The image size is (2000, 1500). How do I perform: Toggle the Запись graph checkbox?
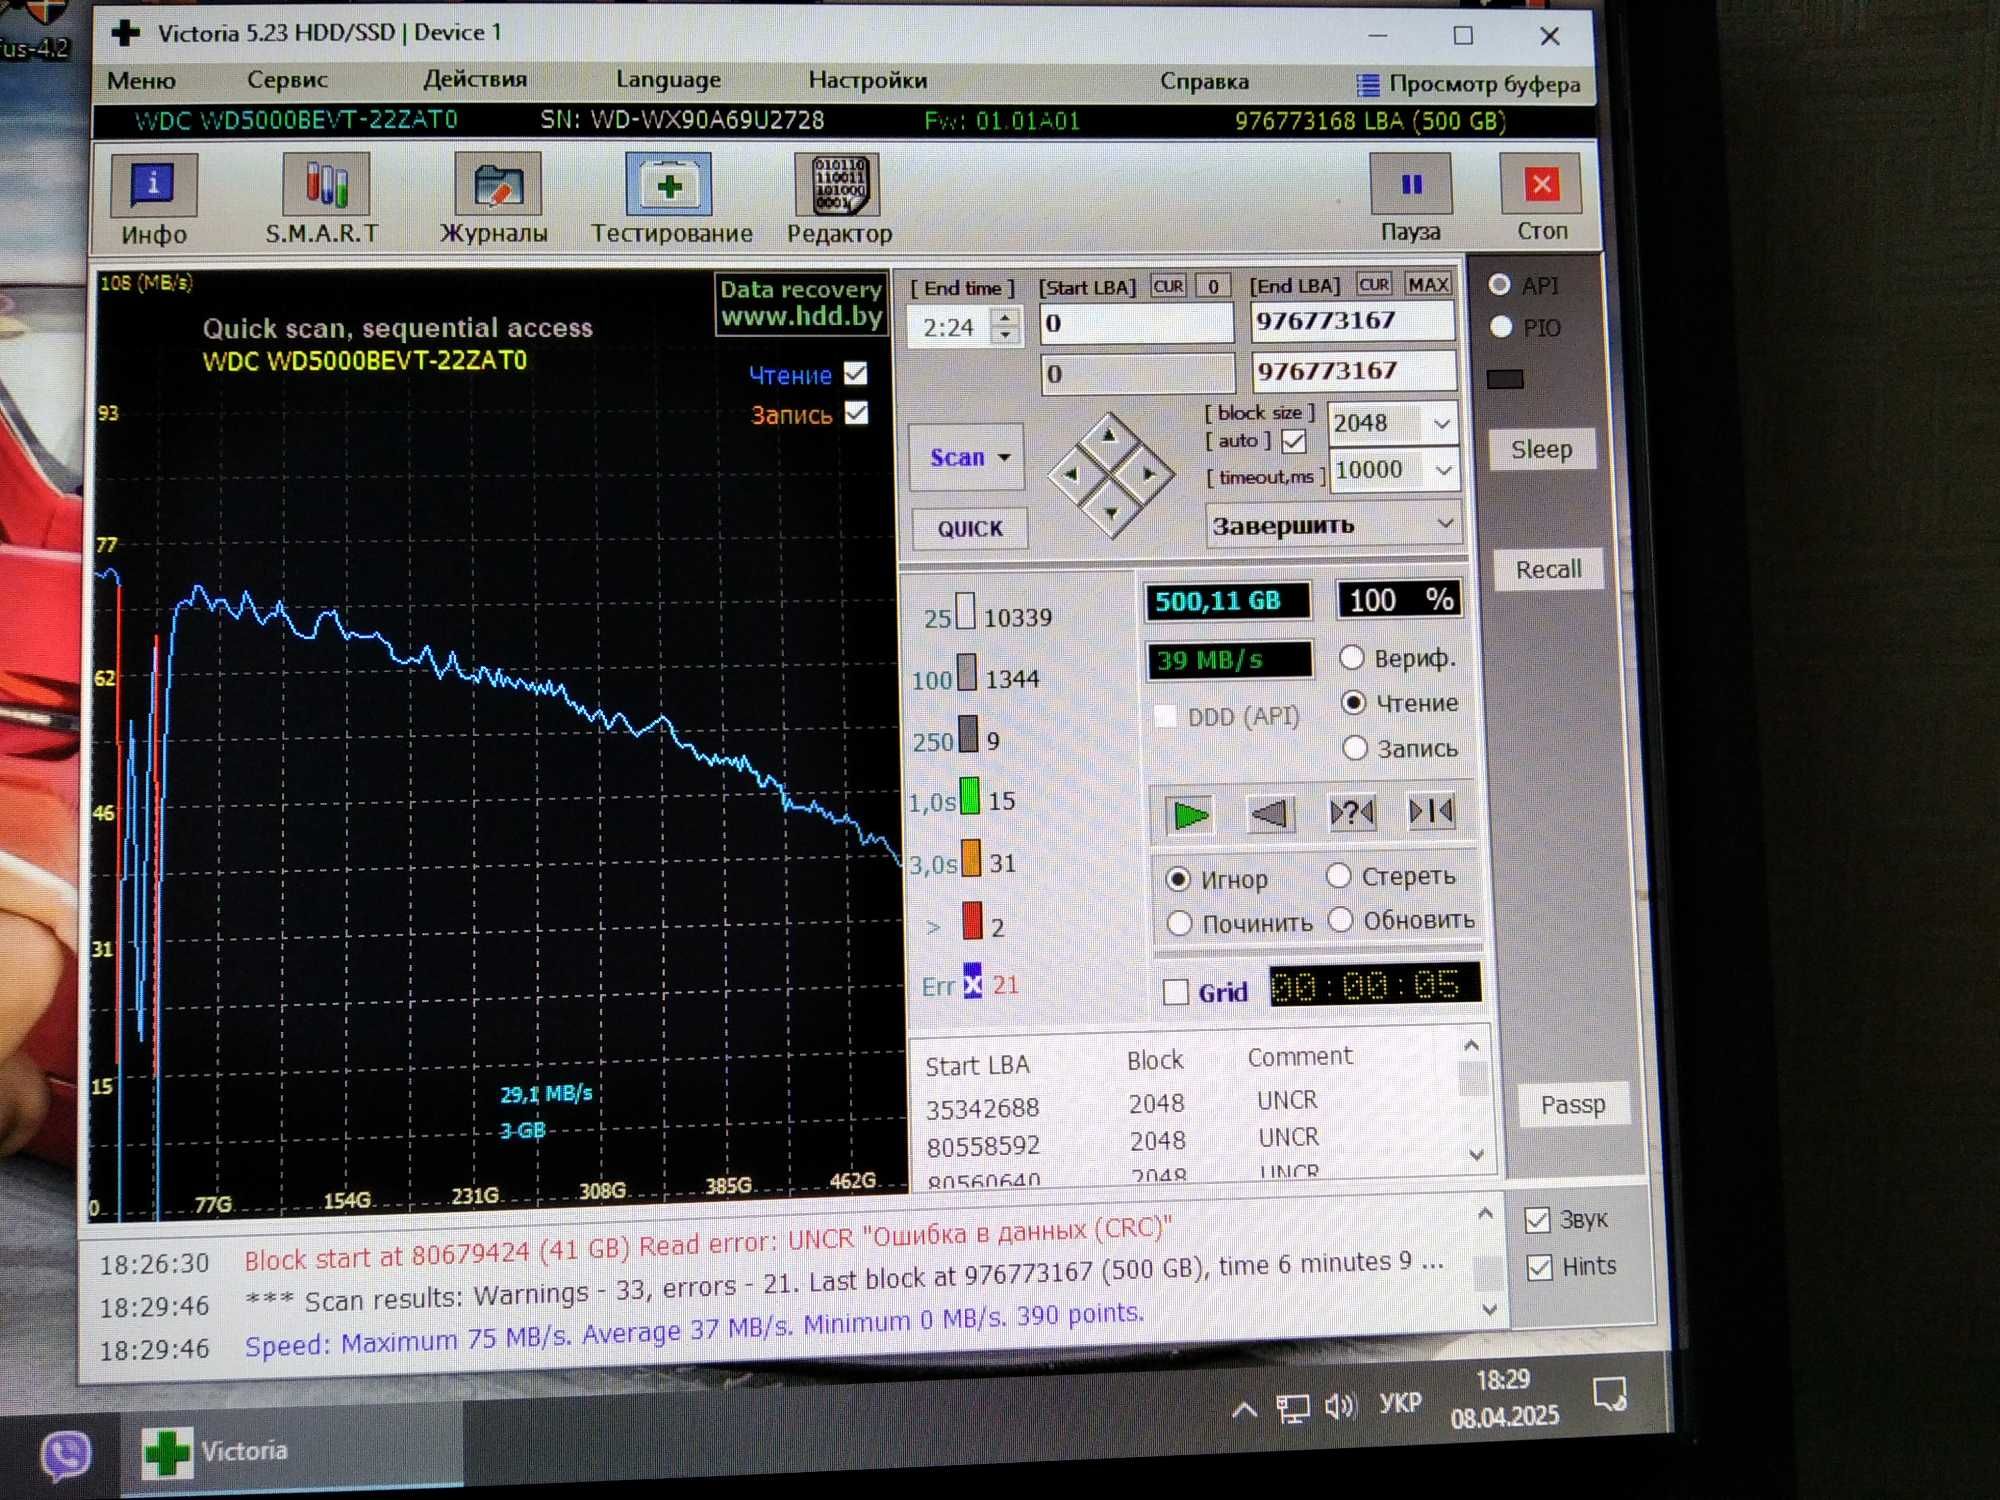pyautogui.click(x=857, y=413)
